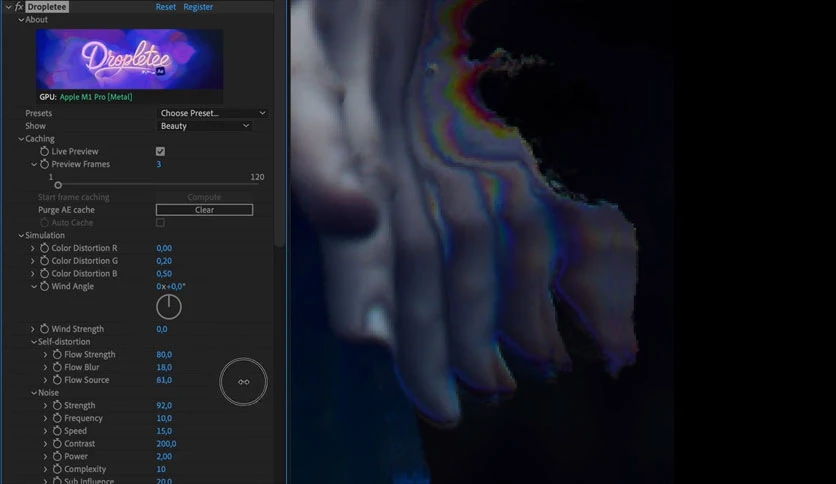Click the Register link
Image resolution: width=836 pixels, height=484 pixels.
pos(198,7)
